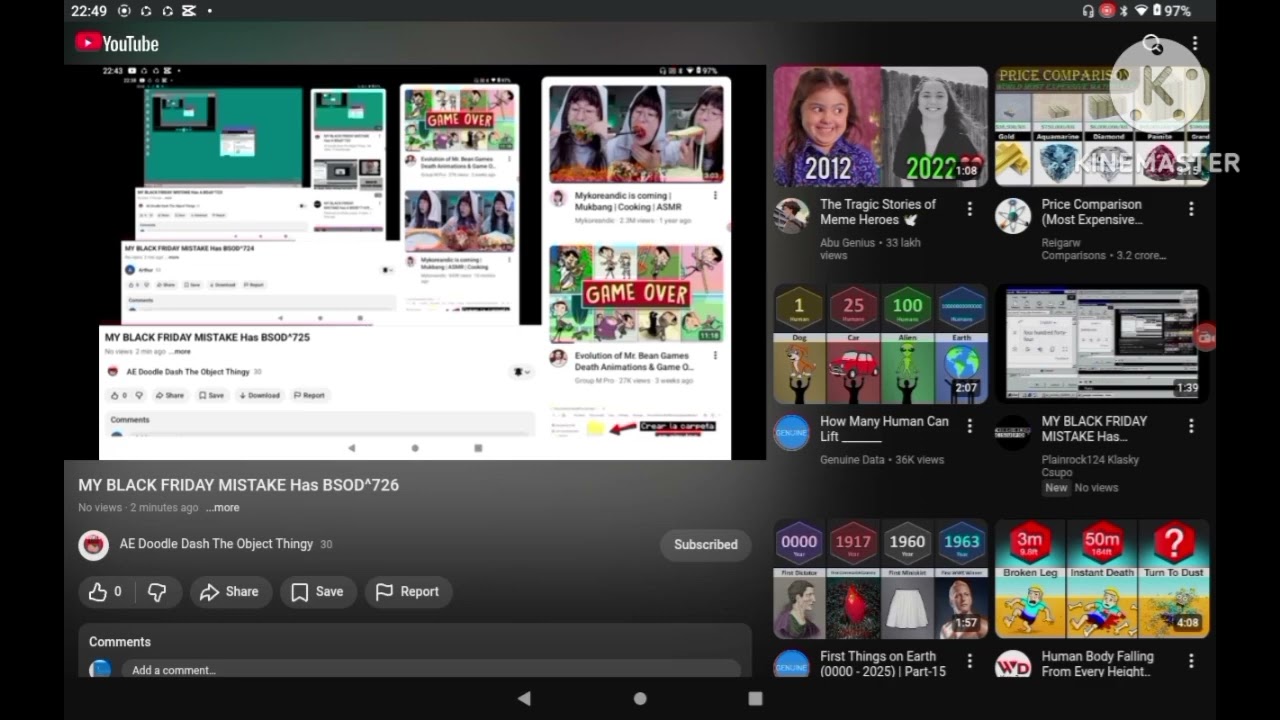Open options menu for suggested MY BLACK FRIDAY MISTAKE
This screenshot has height=720, width=1280.
[1191, 426]
